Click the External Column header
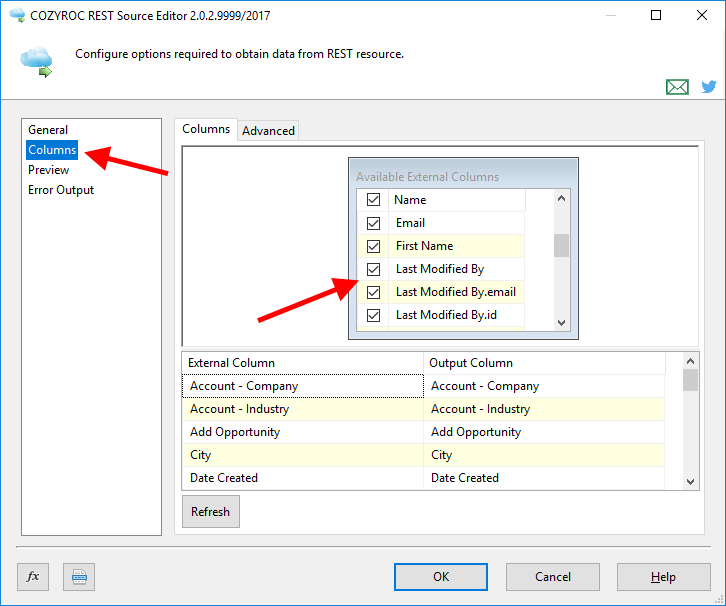 [303, 363]
